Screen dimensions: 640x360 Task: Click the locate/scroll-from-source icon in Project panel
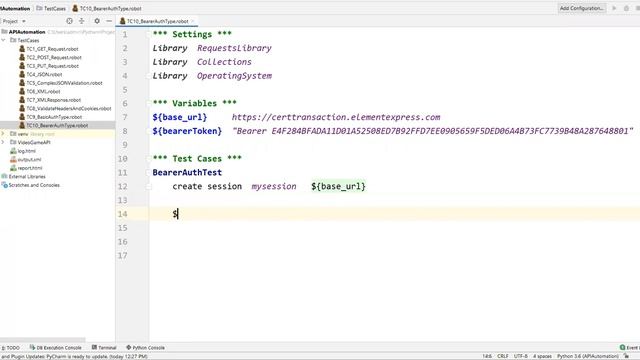point(69,21)
